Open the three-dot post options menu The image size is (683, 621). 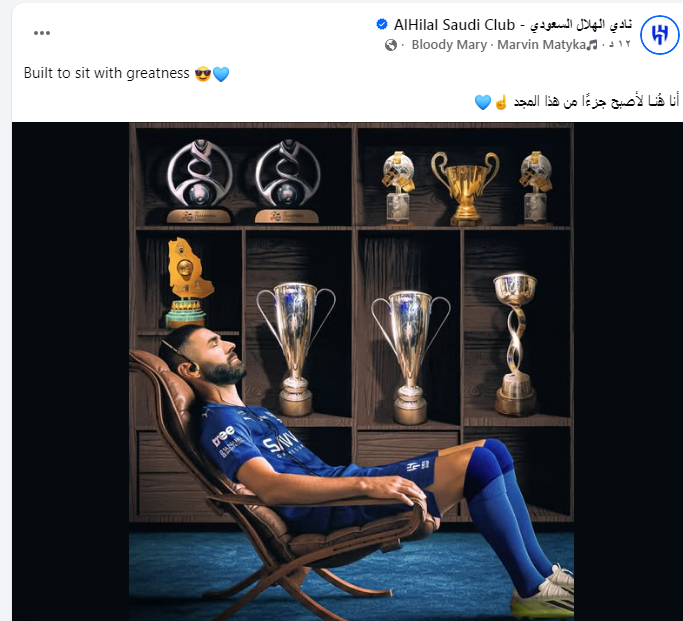(x=42, y=33)
